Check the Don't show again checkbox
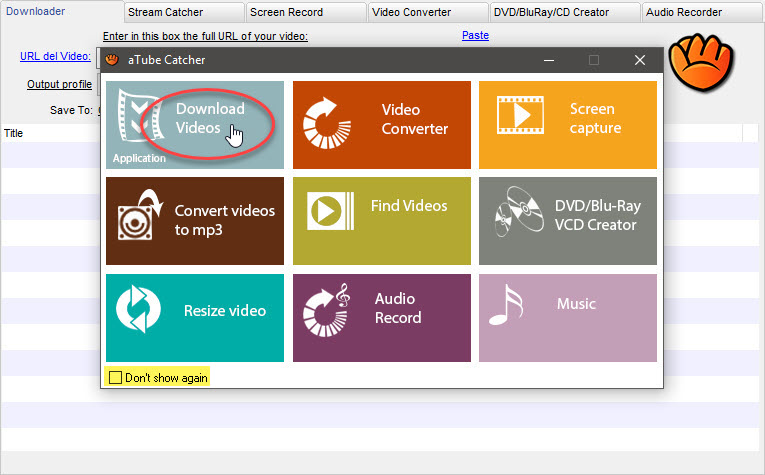 click(x=115, y=377)
